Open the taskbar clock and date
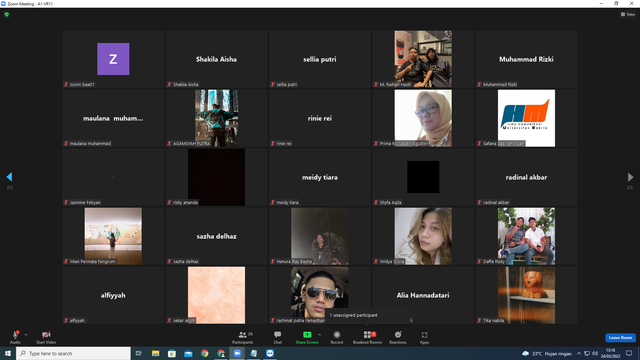The width and height of the screenshot is (640, 360). (x=610, y=353)
